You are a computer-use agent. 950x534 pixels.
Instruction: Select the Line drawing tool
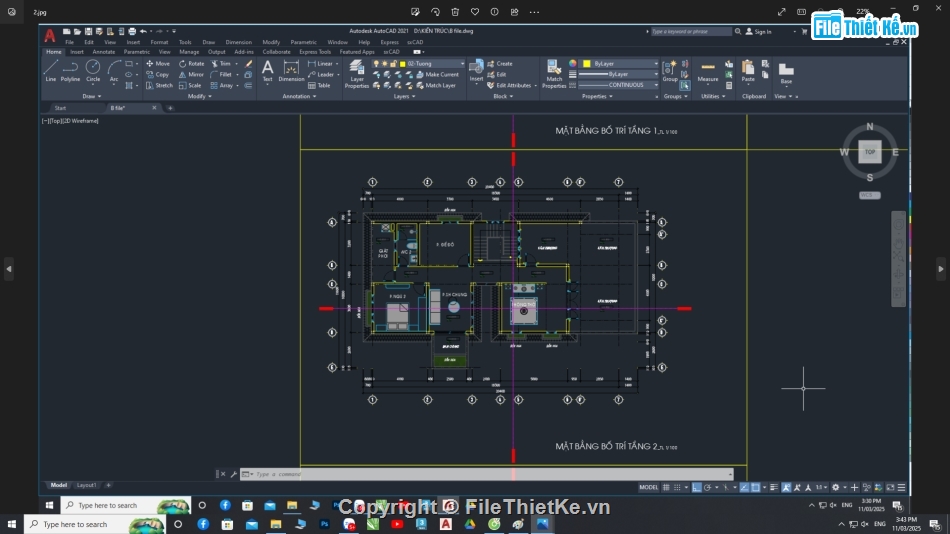(50, 71)
